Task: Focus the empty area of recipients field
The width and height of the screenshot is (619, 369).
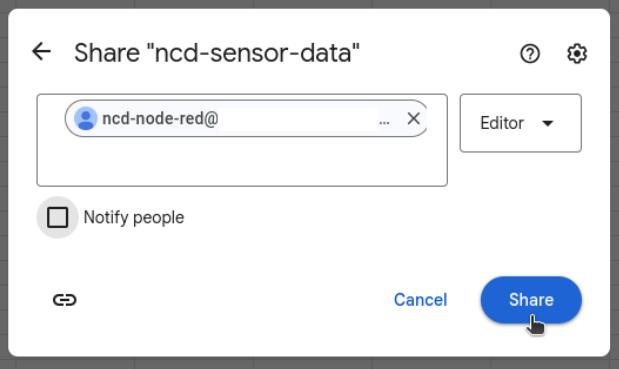Action: (x=242, y=163)
